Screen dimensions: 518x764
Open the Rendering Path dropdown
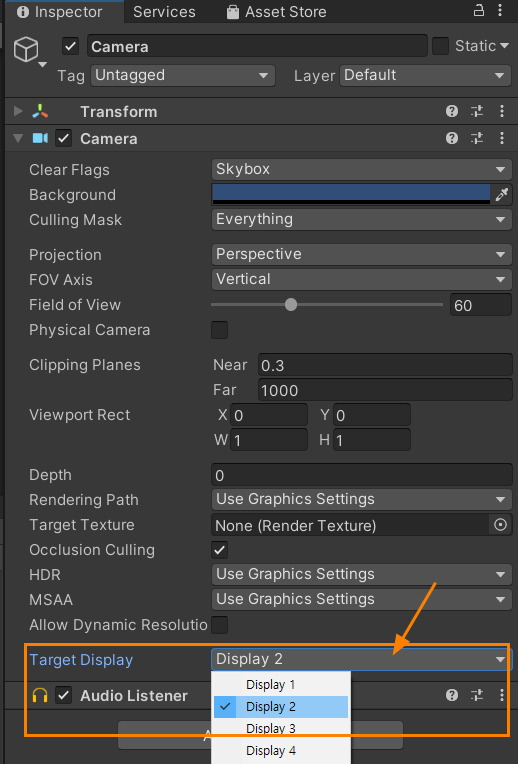click(x=362, y=499)
